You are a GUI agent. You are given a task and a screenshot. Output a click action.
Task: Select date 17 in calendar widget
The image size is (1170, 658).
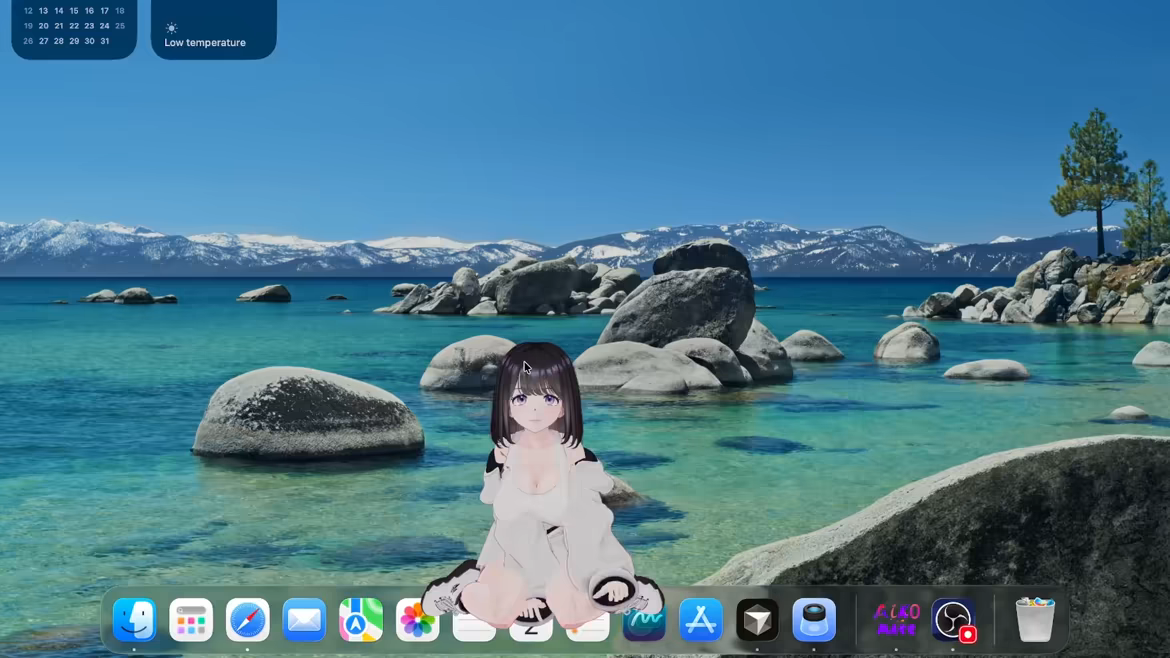pyautogui.click(x=104, y=11)
